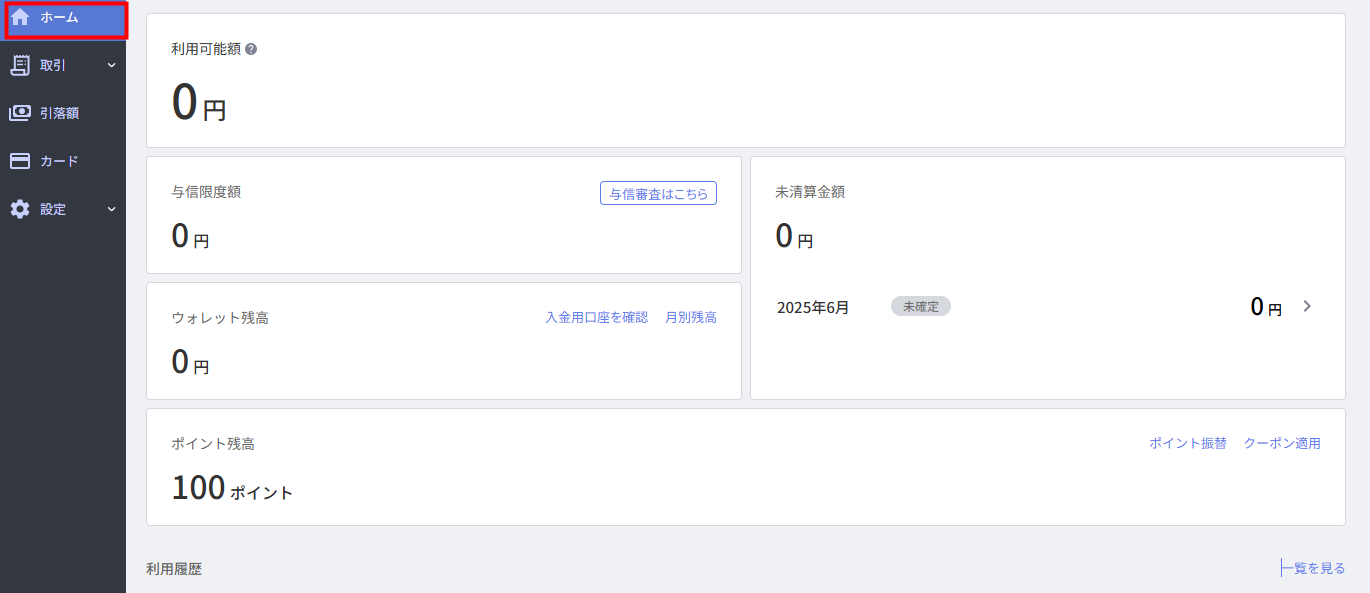Image resolution: width=1370 pixels, height=593 pixels.
Task: Click the 未確定 status badge
Action: [921, 306]
